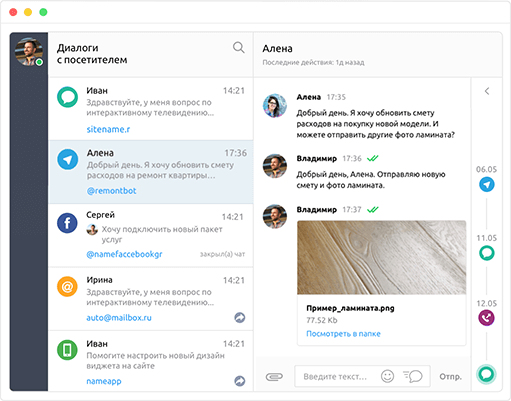Open the @remontbot link

(112, 191)
